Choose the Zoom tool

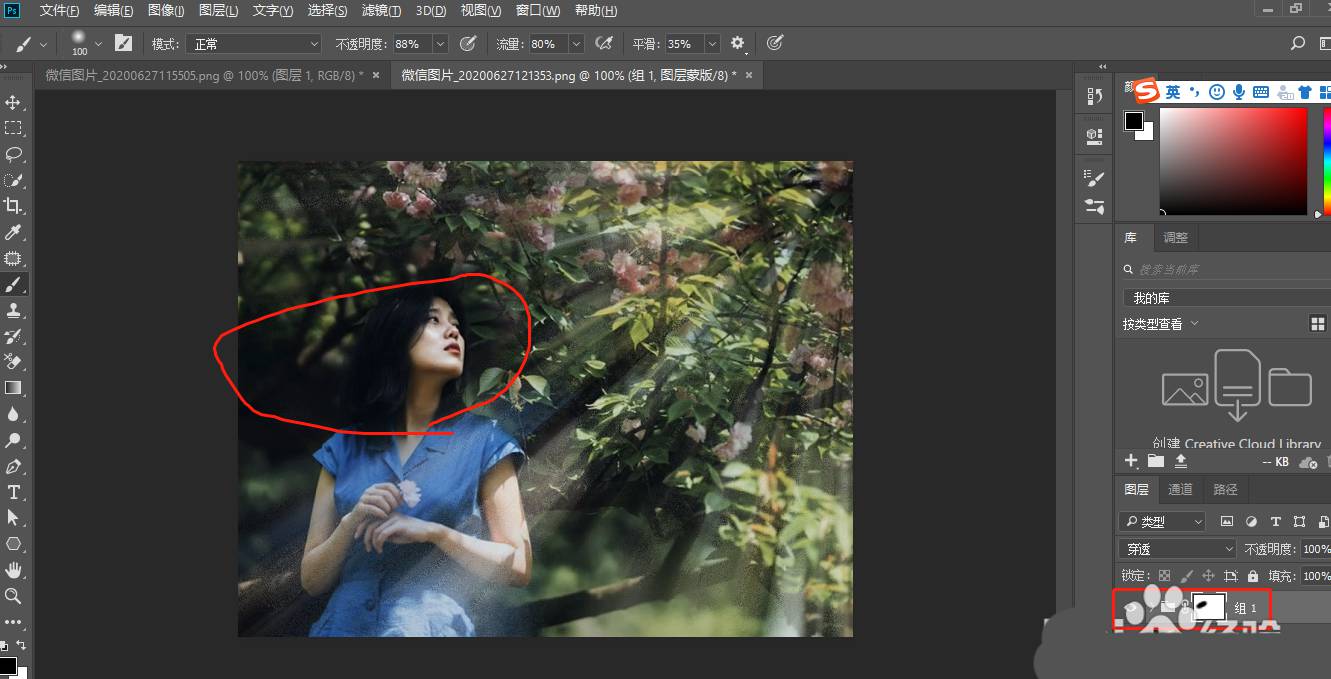click(13, 596)
